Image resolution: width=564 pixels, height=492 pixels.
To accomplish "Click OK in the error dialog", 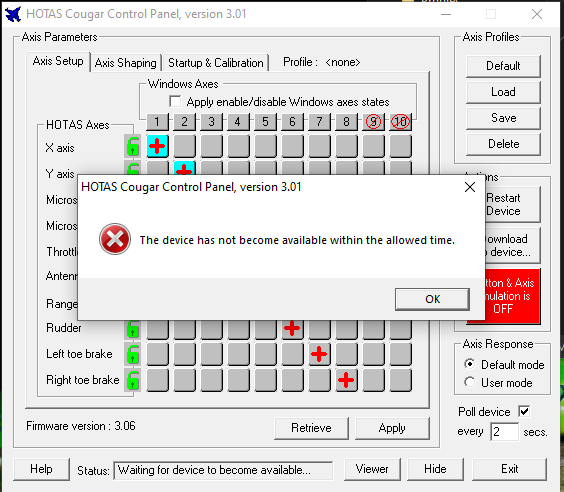I will pos(432,299).
